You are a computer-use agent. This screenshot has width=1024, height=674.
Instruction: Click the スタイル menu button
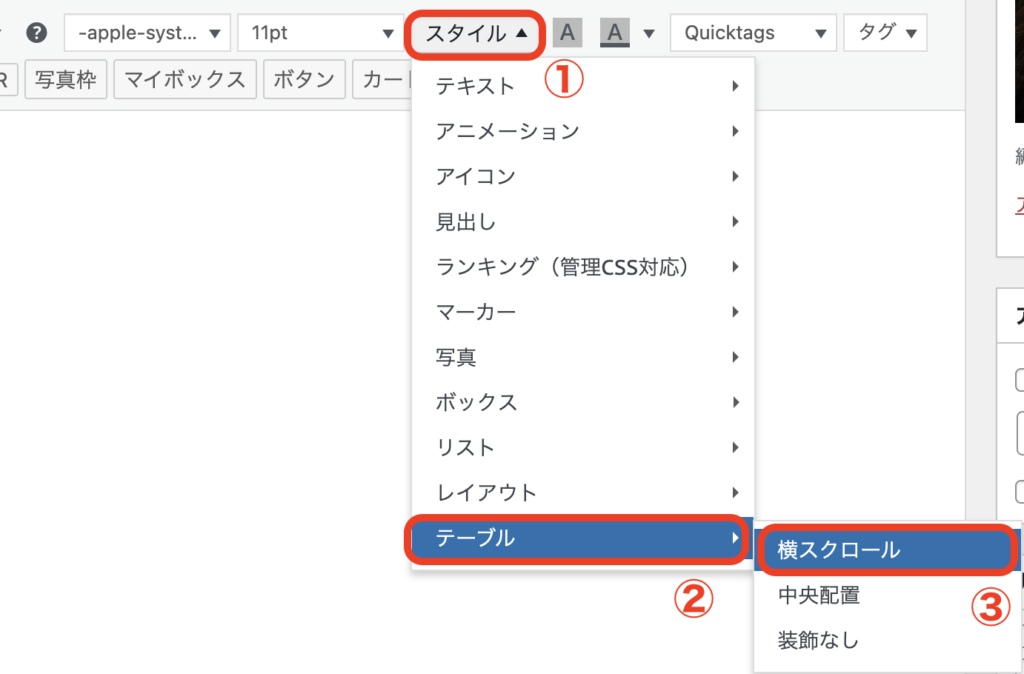point(476,33)
